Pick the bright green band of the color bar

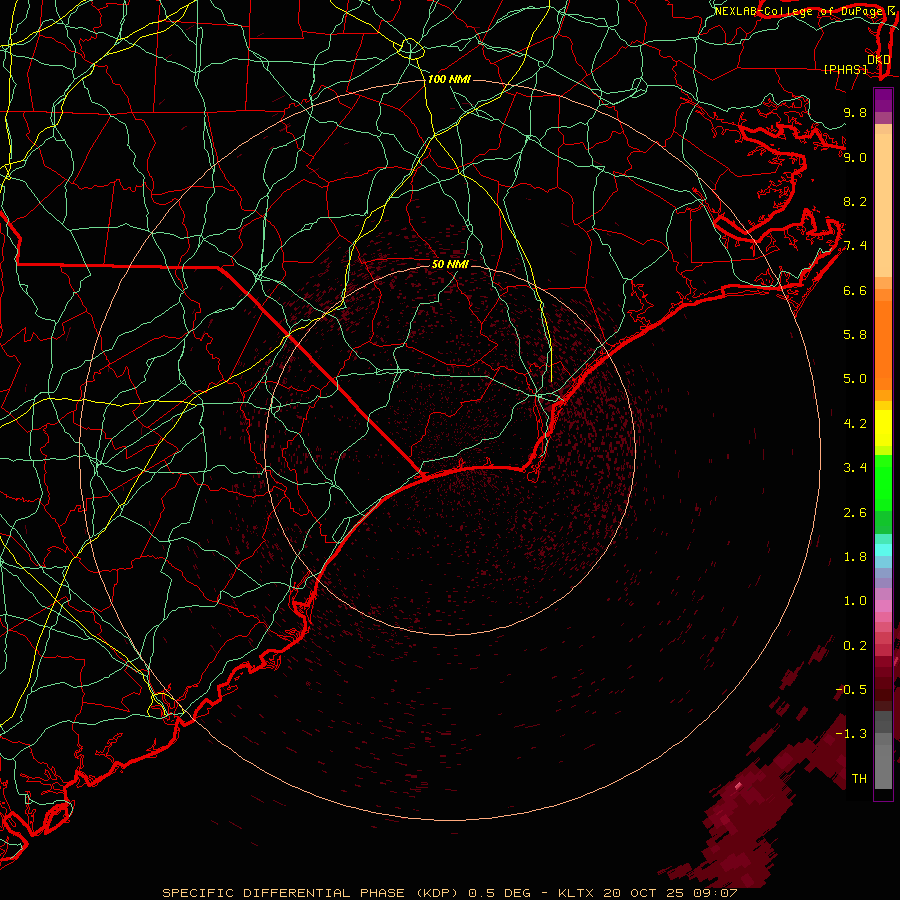(x=883, y=482)
